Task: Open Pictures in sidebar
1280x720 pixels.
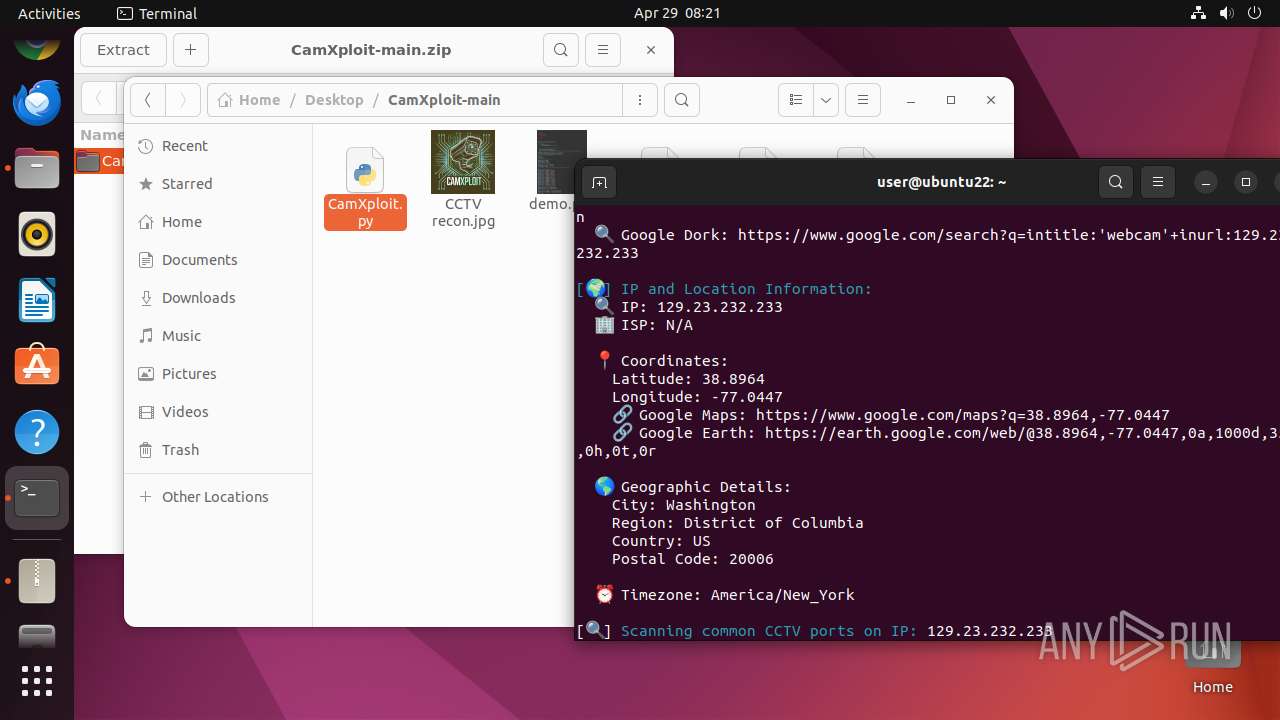Action: pyautogui.click(x=218, y=374)
